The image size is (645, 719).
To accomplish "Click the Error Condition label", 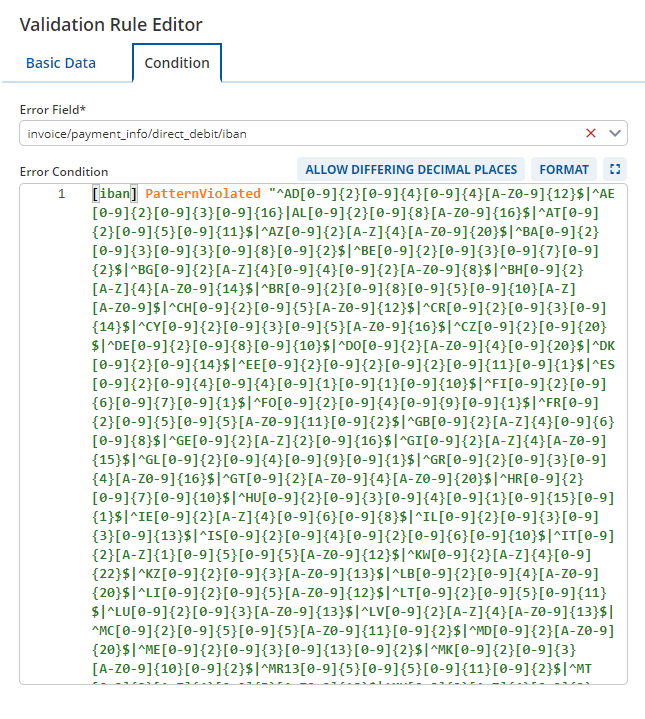I will [64, 171].
